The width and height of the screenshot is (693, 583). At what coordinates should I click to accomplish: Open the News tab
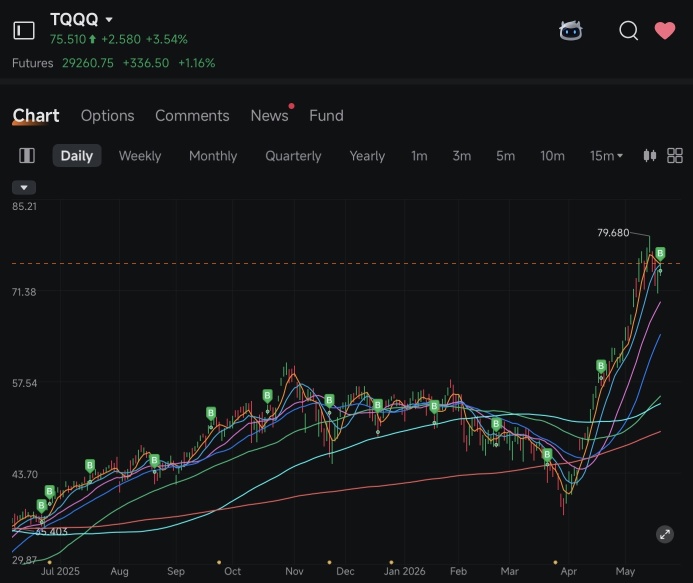pyautogui.click(x=270, y=115)
